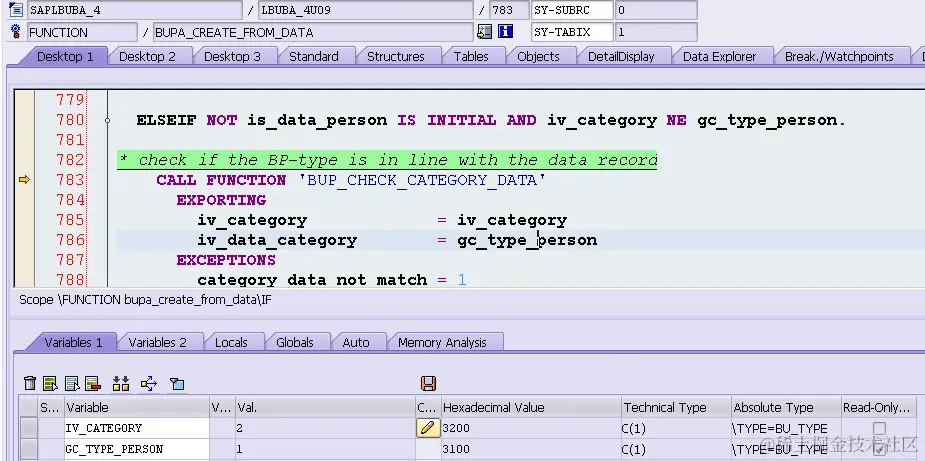The height and width of the screenshot is (461, 925).
Task: Click the SY-SUBRC field
Action: [x=572, y=10]
